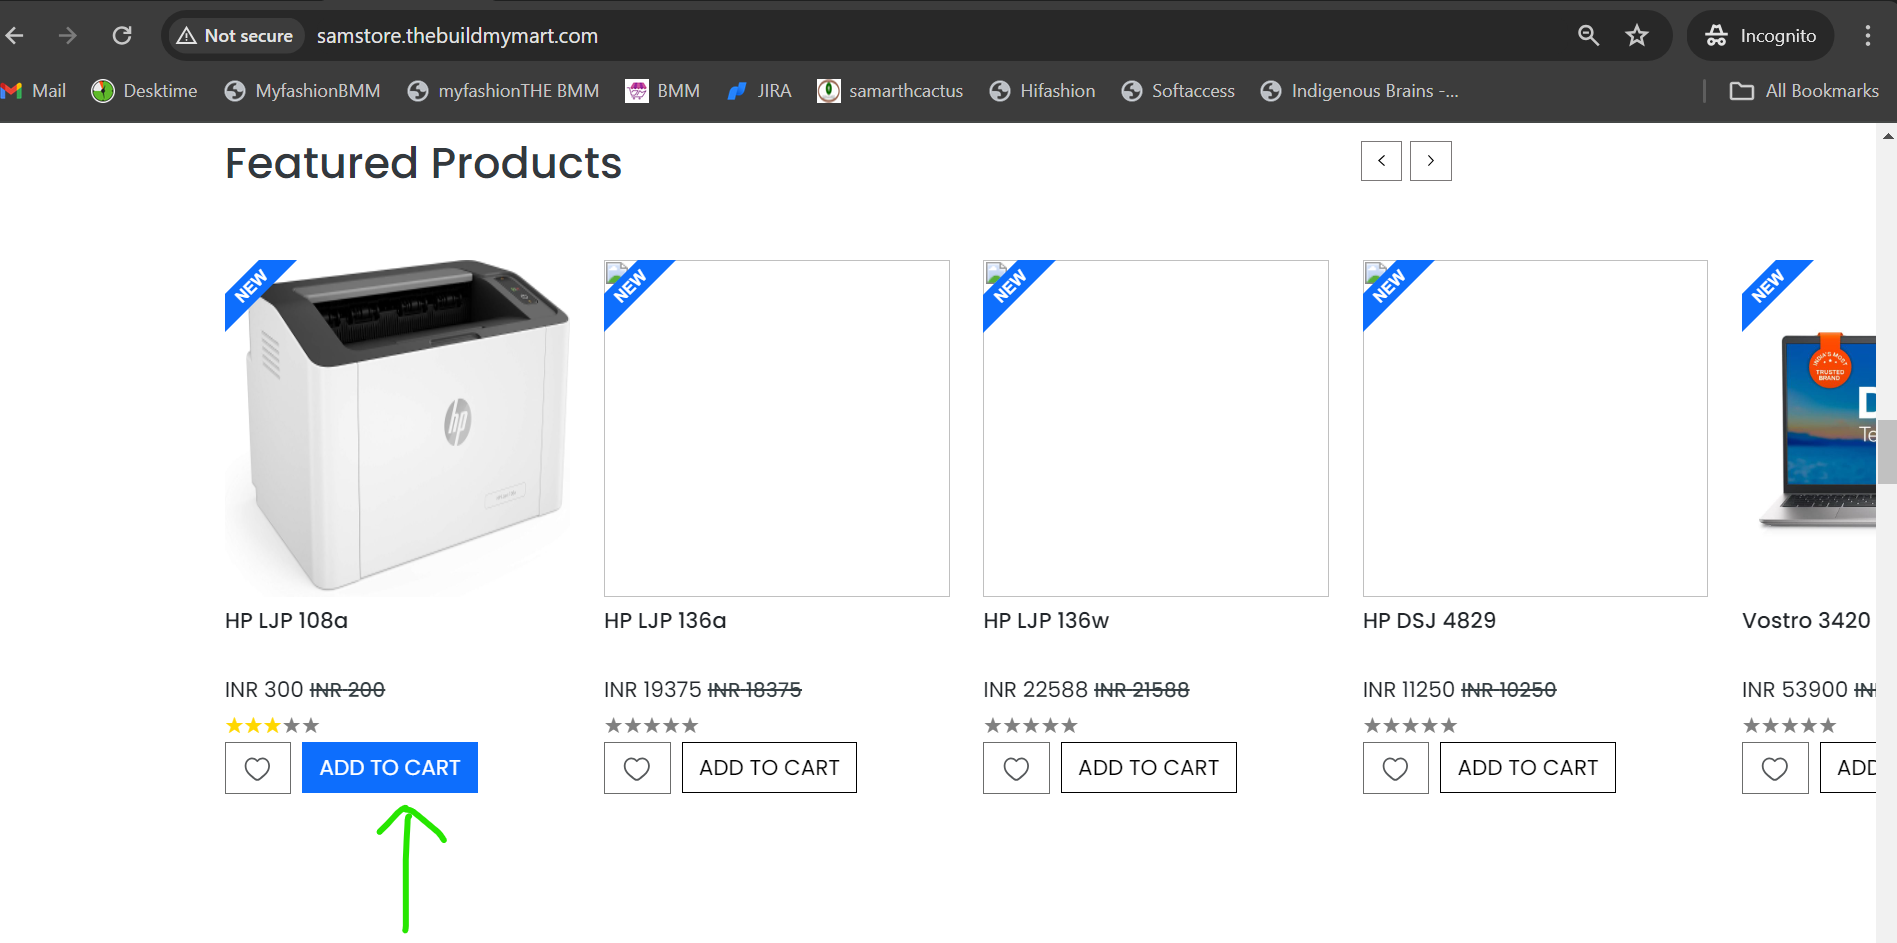1897x943 pixels.
Task: Open the JIRA bookmark
Action: (759, 91)
